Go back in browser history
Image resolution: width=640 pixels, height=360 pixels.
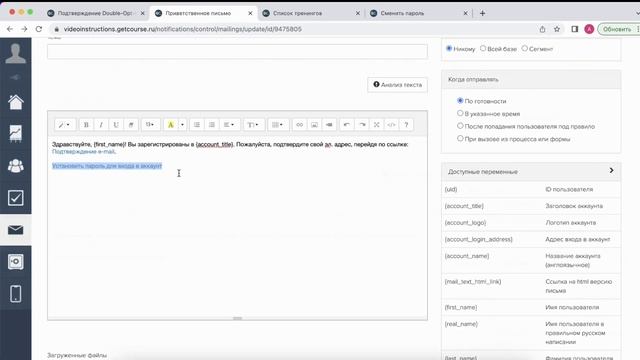click(x=10, y=29)
